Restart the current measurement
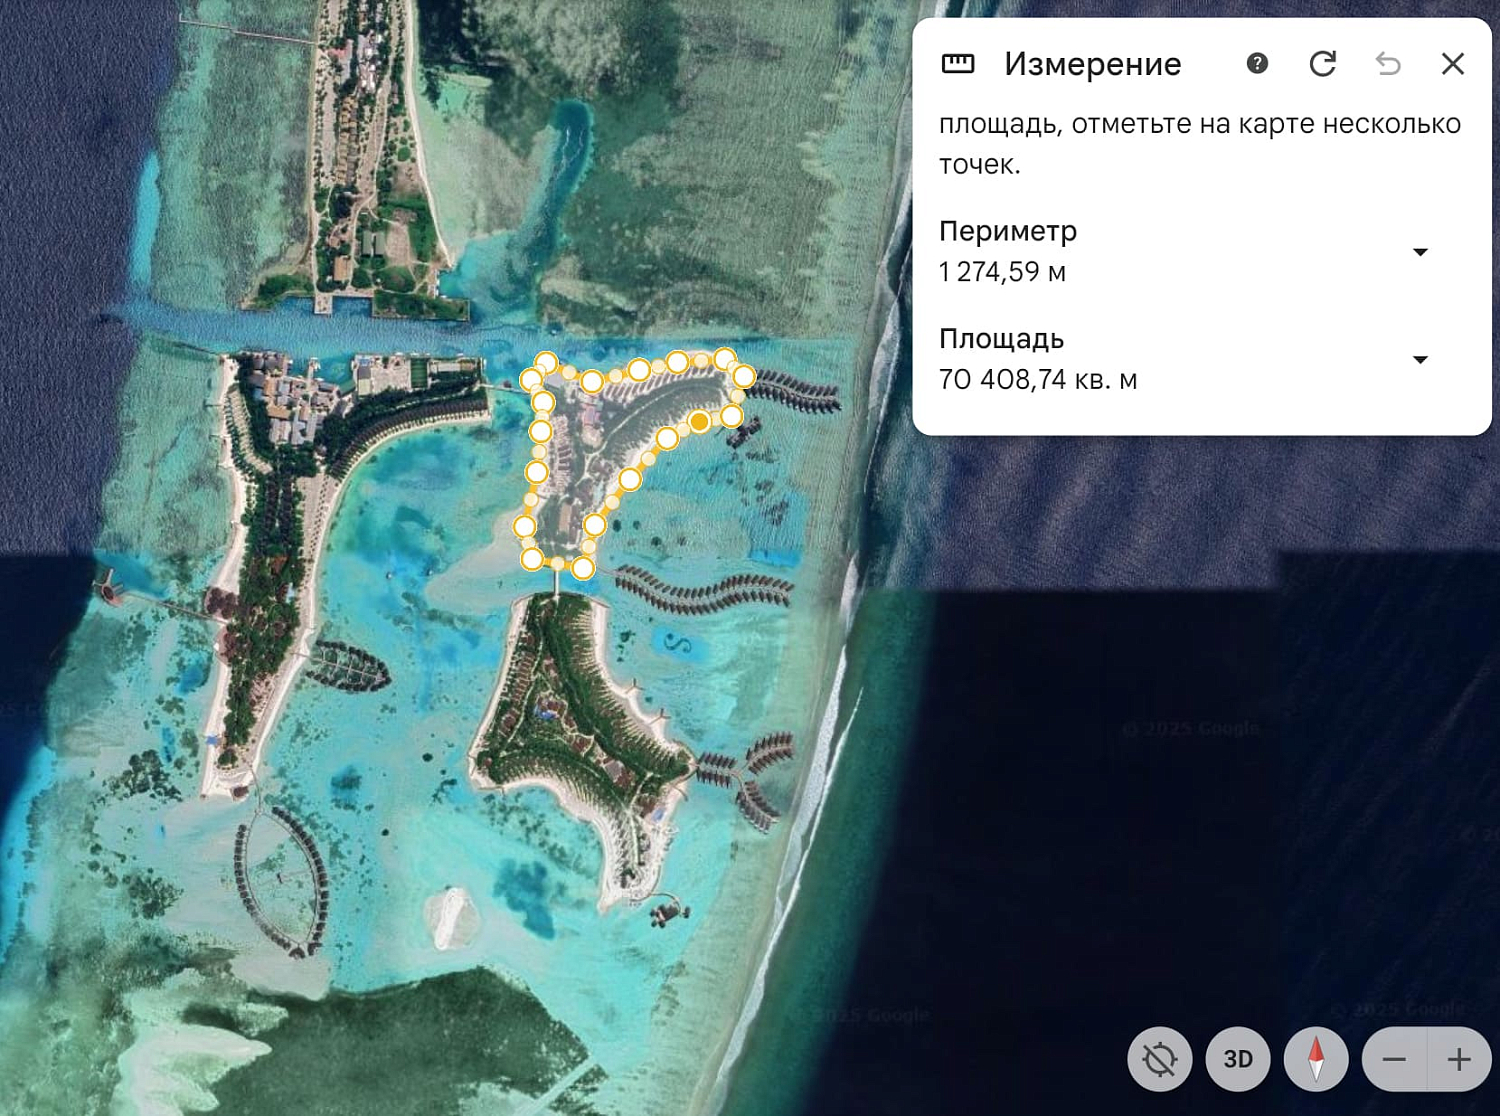1500x1116 pixels. 1322,64
